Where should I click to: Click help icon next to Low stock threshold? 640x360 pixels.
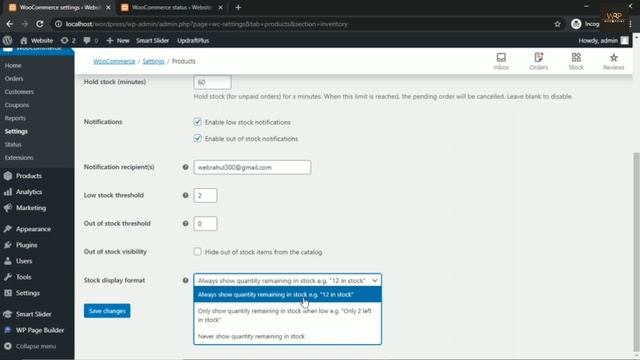[185, 196]
